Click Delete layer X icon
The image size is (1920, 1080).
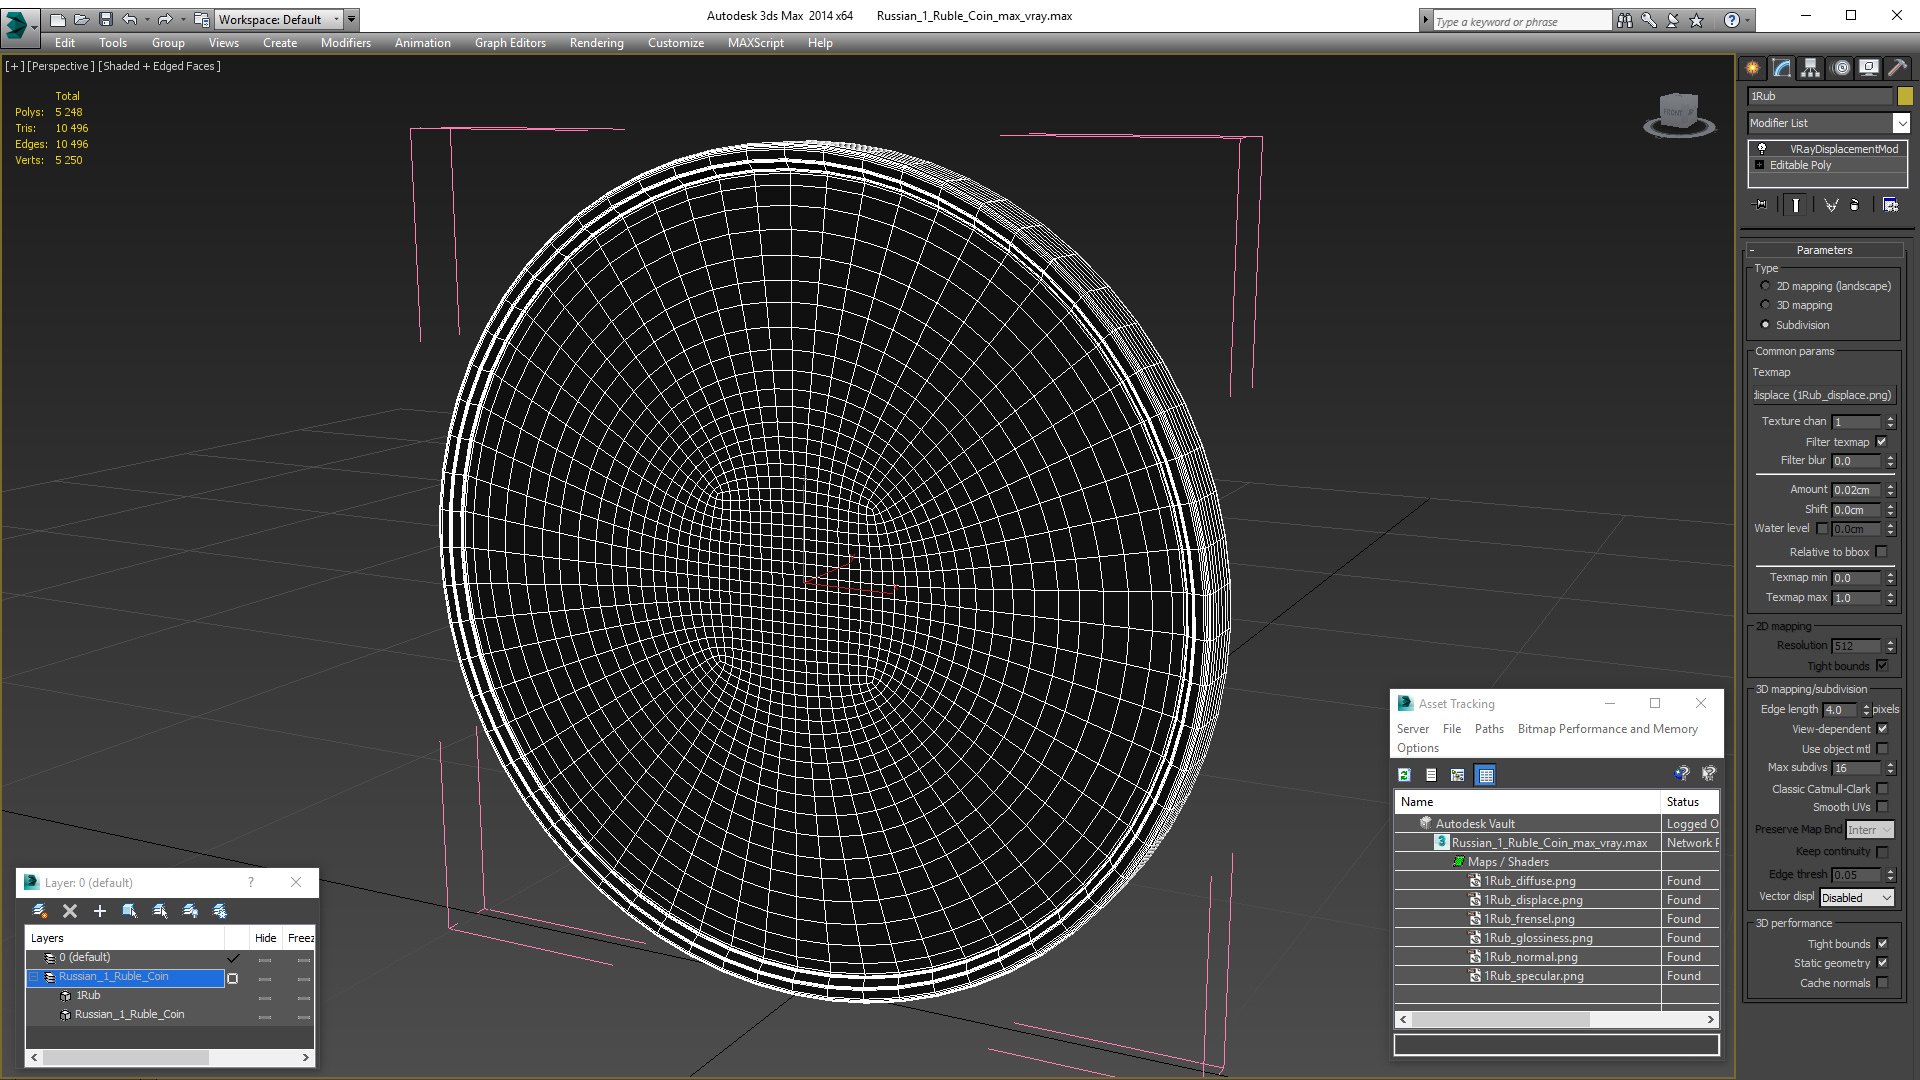[70, 911]
